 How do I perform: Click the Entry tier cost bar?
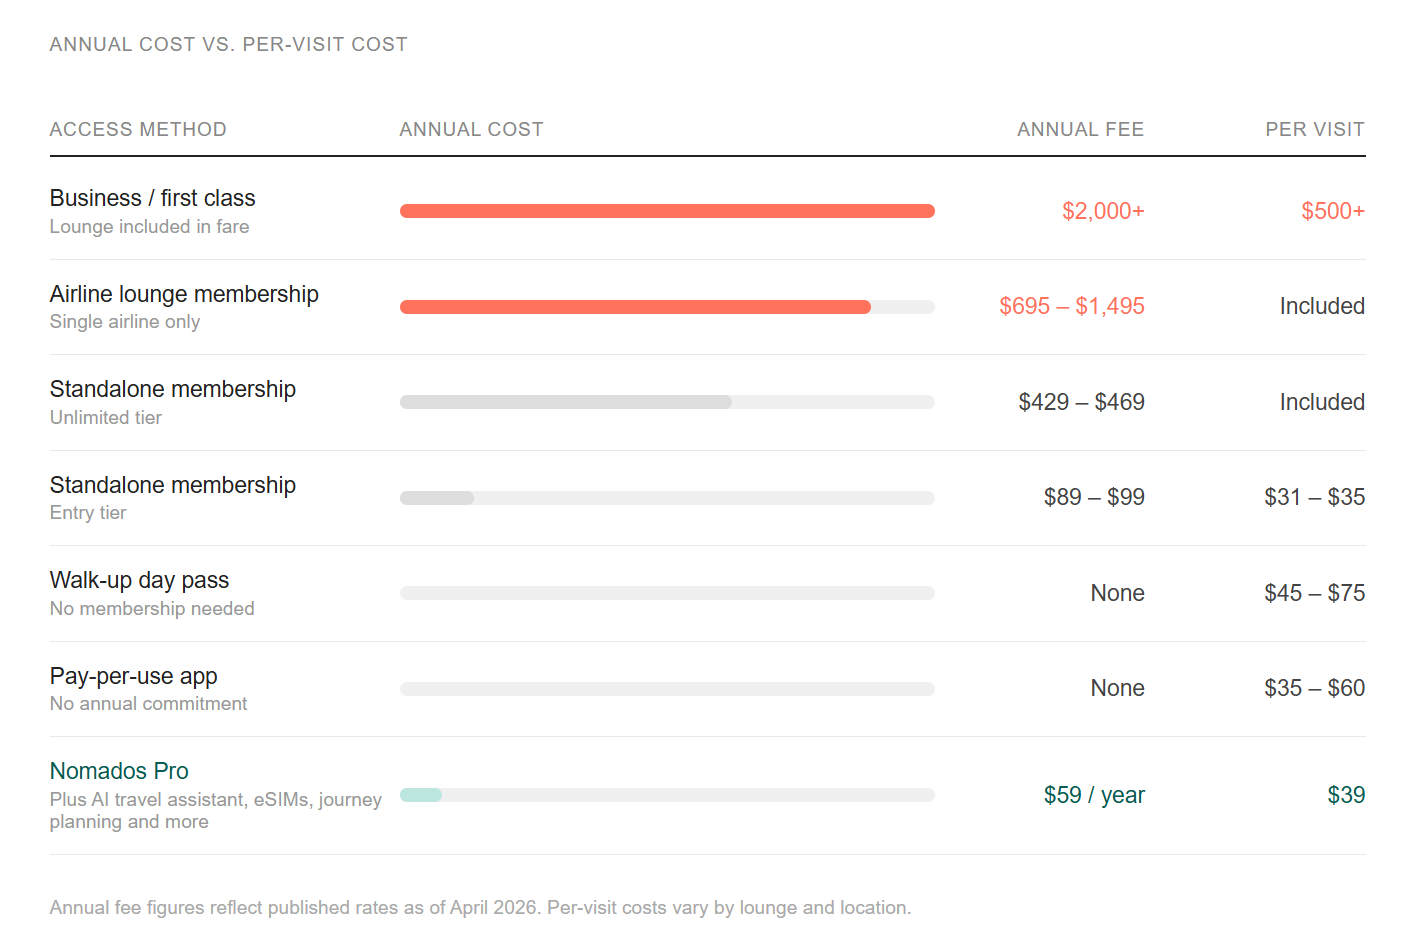point(437,498)
